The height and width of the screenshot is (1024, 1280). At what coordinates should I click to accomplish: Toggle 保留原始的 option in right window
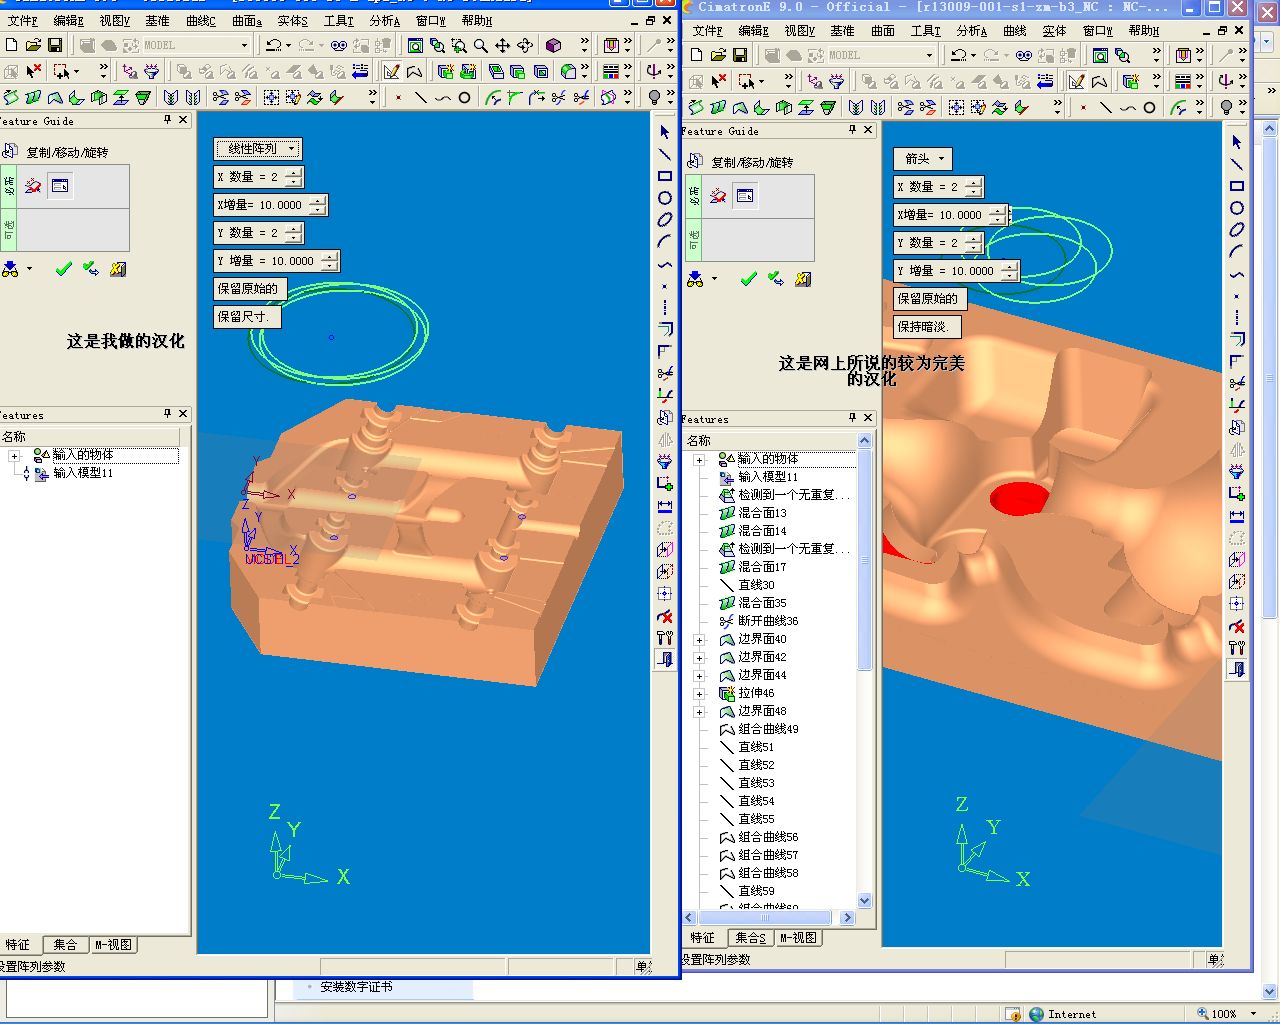pyautogui.click(x=928, y=299)
